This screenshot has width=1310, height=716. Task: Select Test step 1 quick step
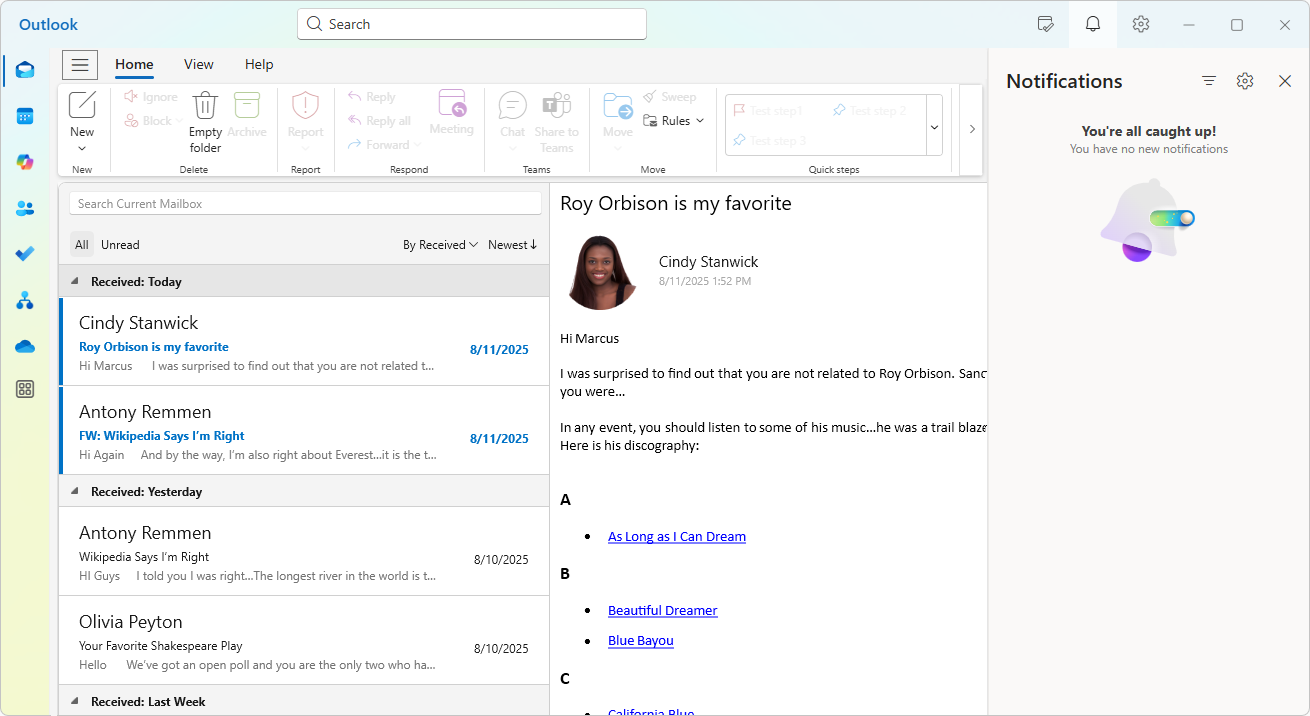click(x=768, y=111)
